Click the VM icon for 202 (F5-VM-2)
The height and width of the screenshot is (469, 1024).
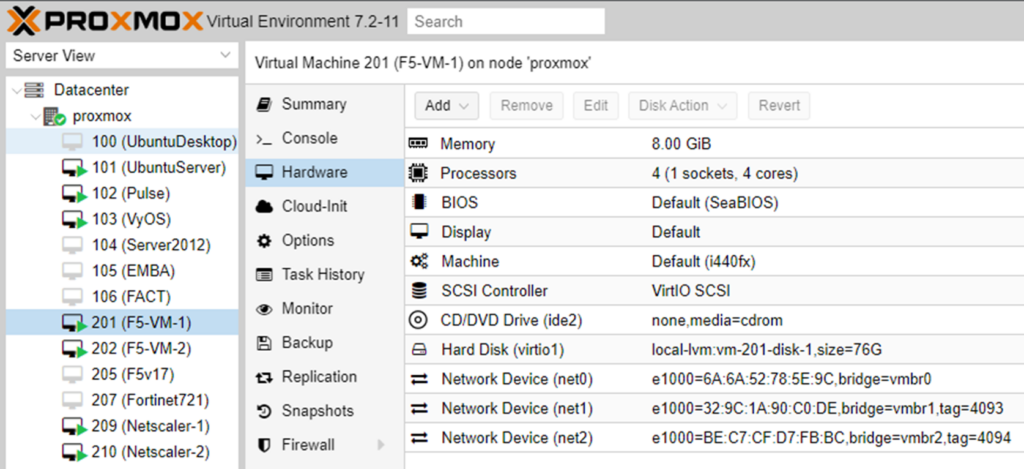point(74,349)
